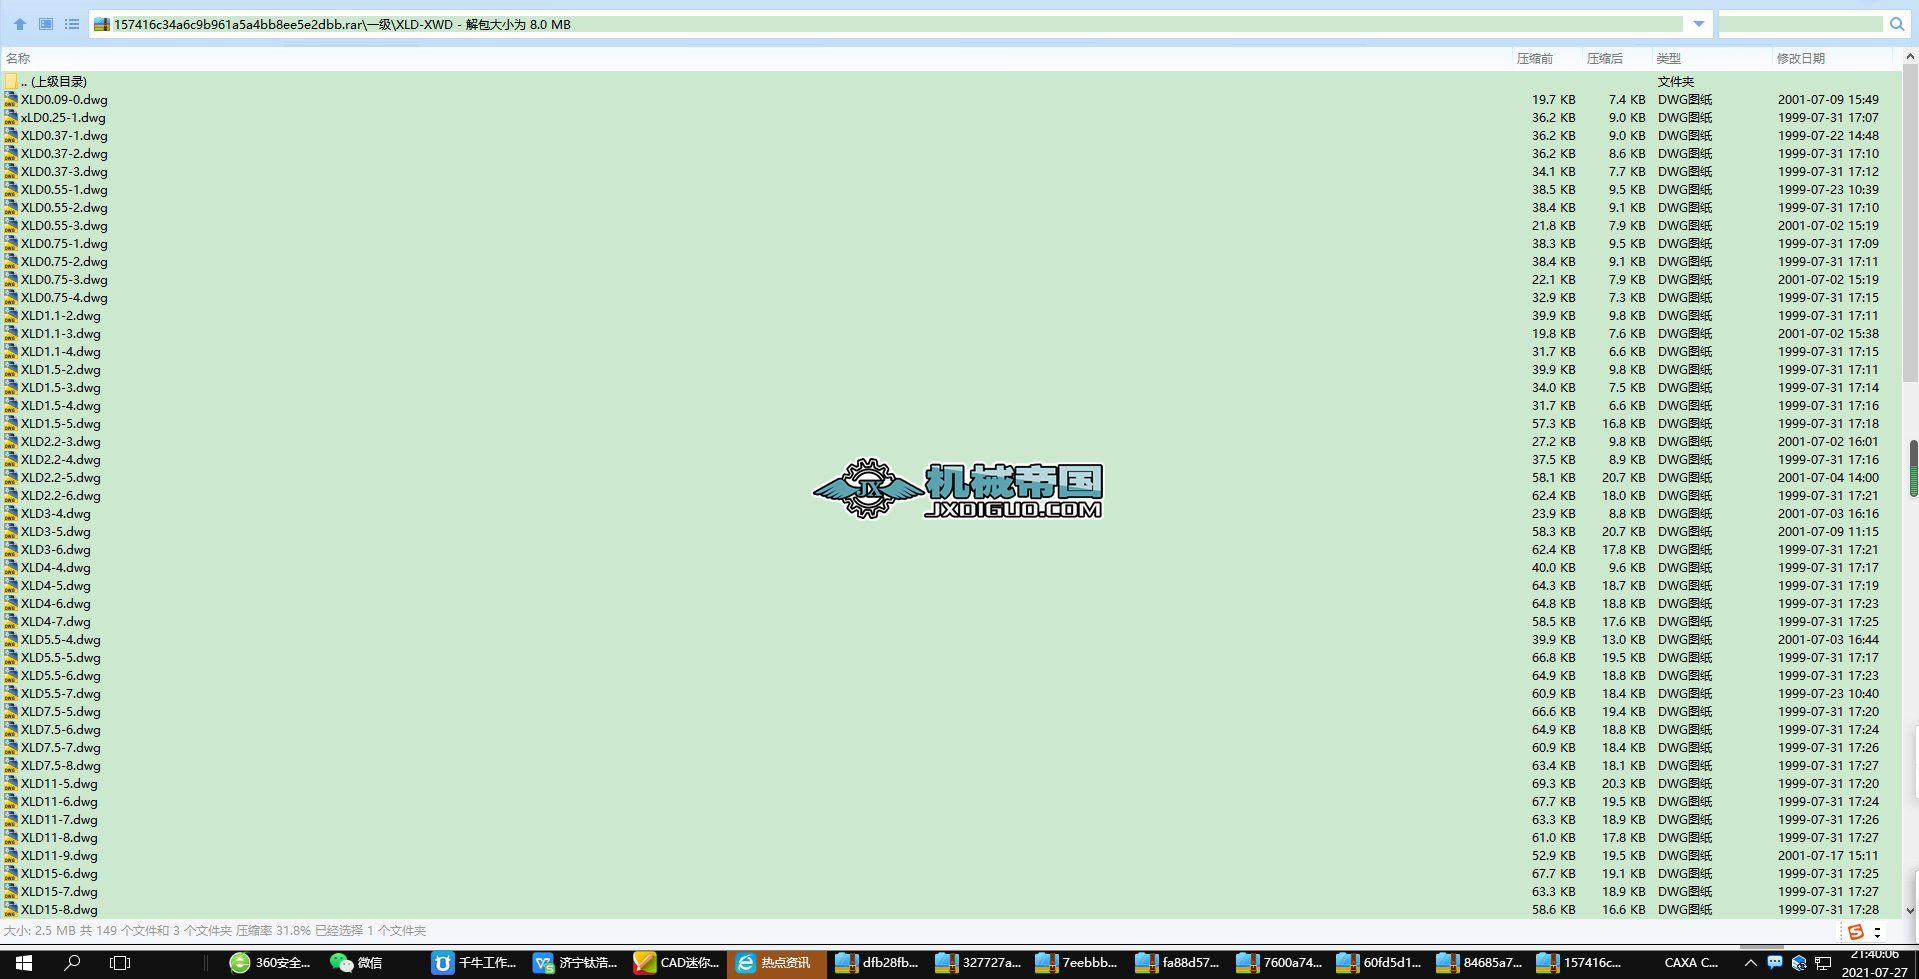Screen dimensions: 1919x979
Task: Switch to the 360安全 taskbar app
Action: pyautogui.click(x=270, y=962)
